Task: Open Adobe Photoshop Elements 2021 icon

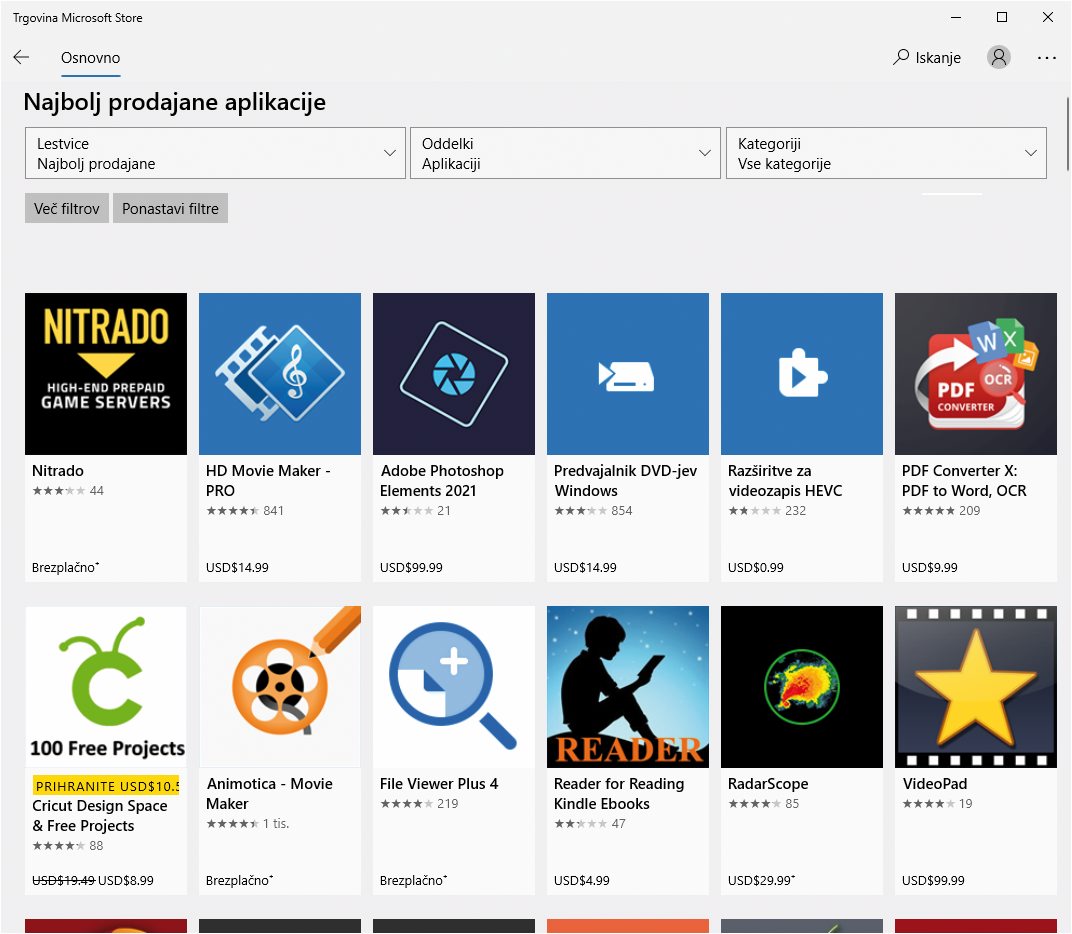Action: pos(454,374)
